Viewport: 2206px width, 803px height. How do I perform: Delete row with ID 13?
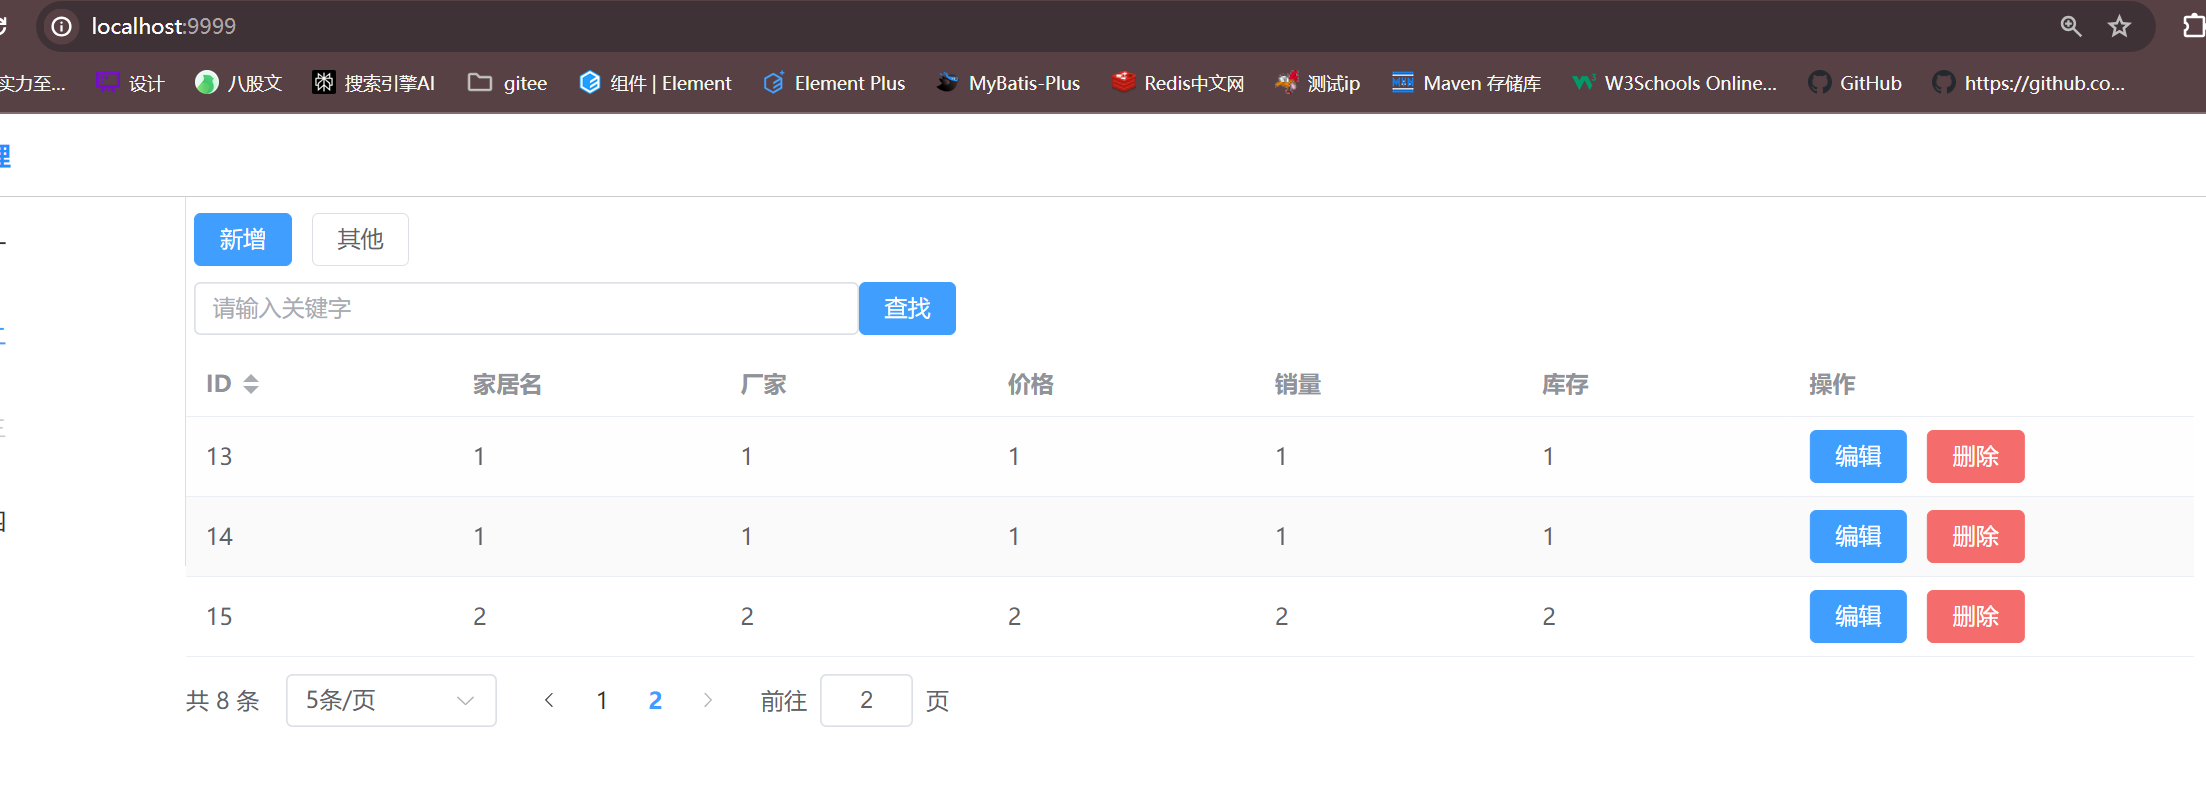point(1976,456)
